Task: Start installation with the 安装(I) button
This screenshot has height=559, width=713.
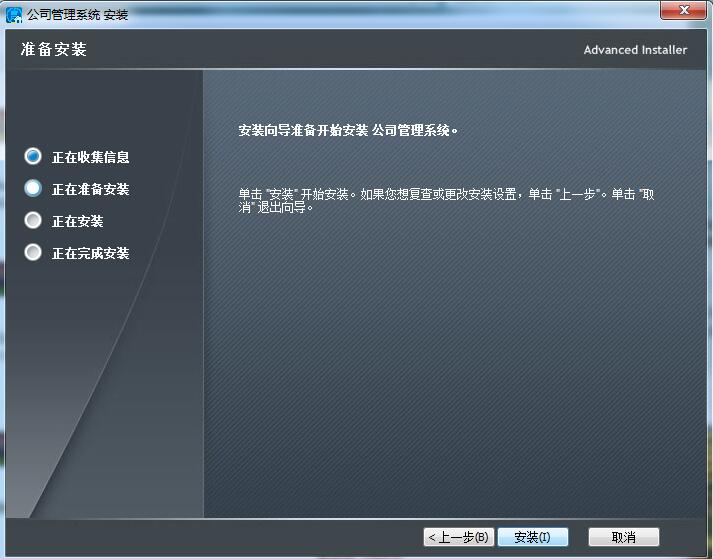Action: 532,537
